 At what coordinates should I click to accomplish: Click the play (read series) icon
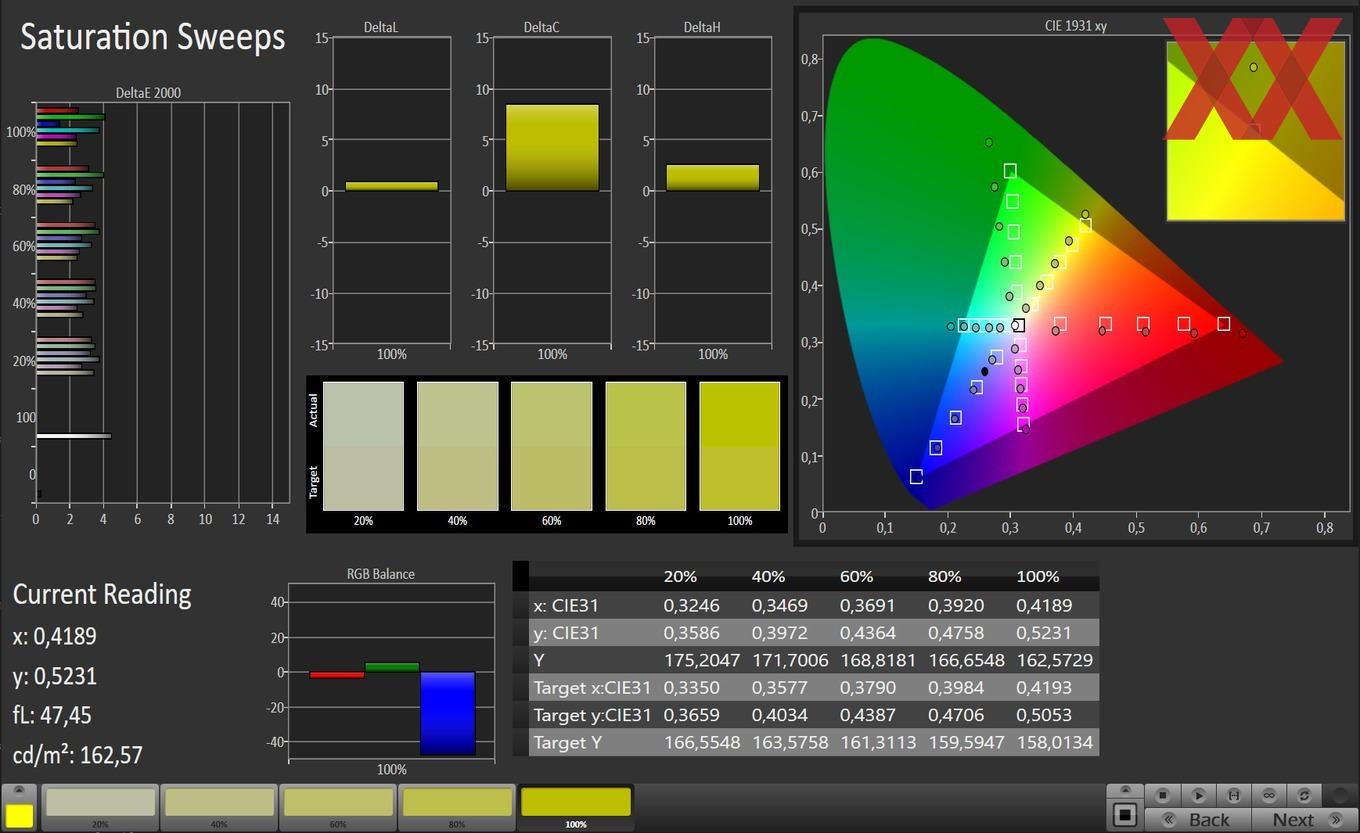click(x=1199, y=795)
